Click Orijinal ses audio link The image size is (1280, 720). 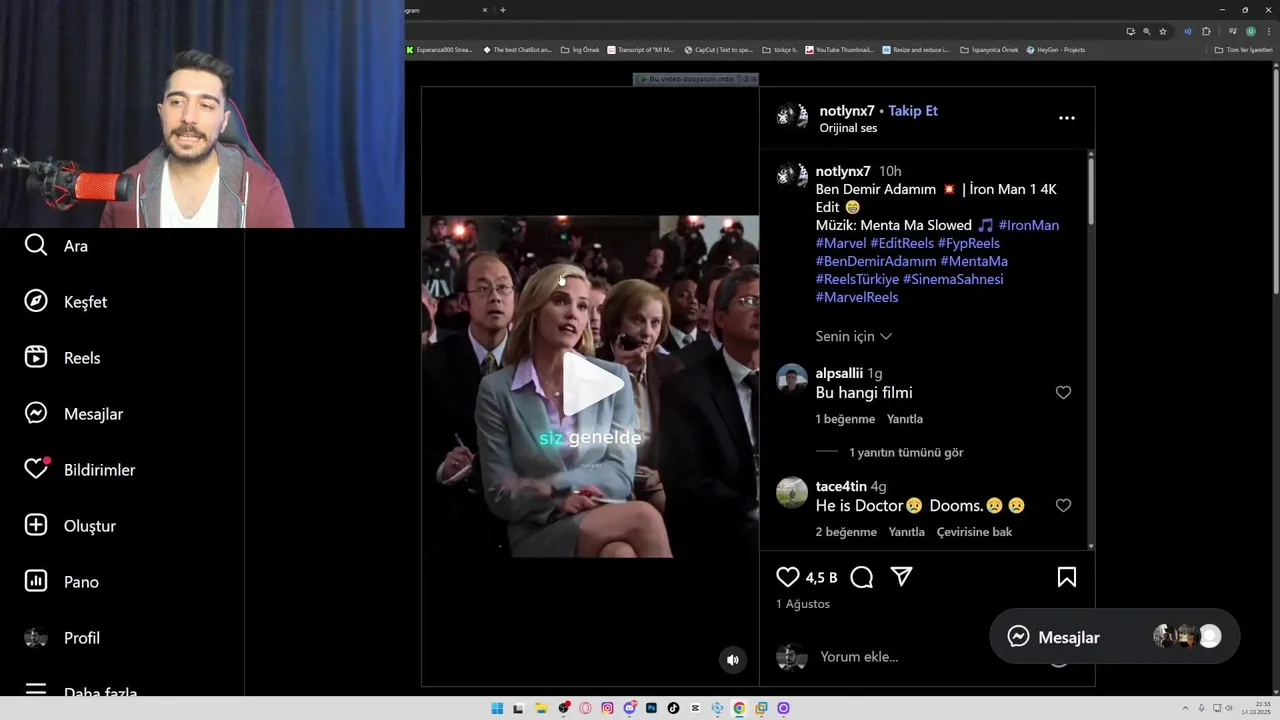[848, 128]
